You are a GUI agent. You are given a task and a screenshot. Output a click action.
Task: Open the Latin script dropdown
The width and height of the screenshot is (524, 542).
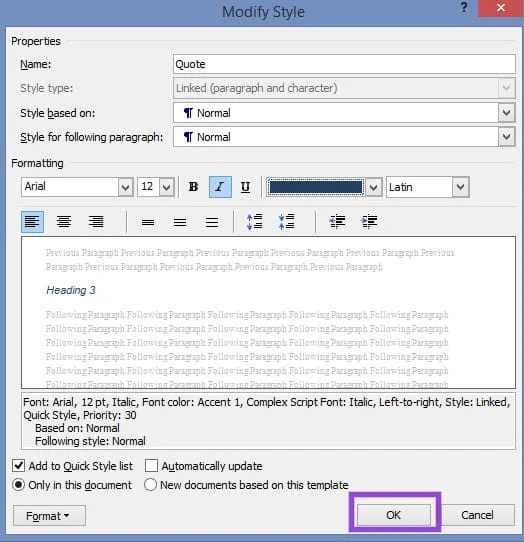point(460,187)
